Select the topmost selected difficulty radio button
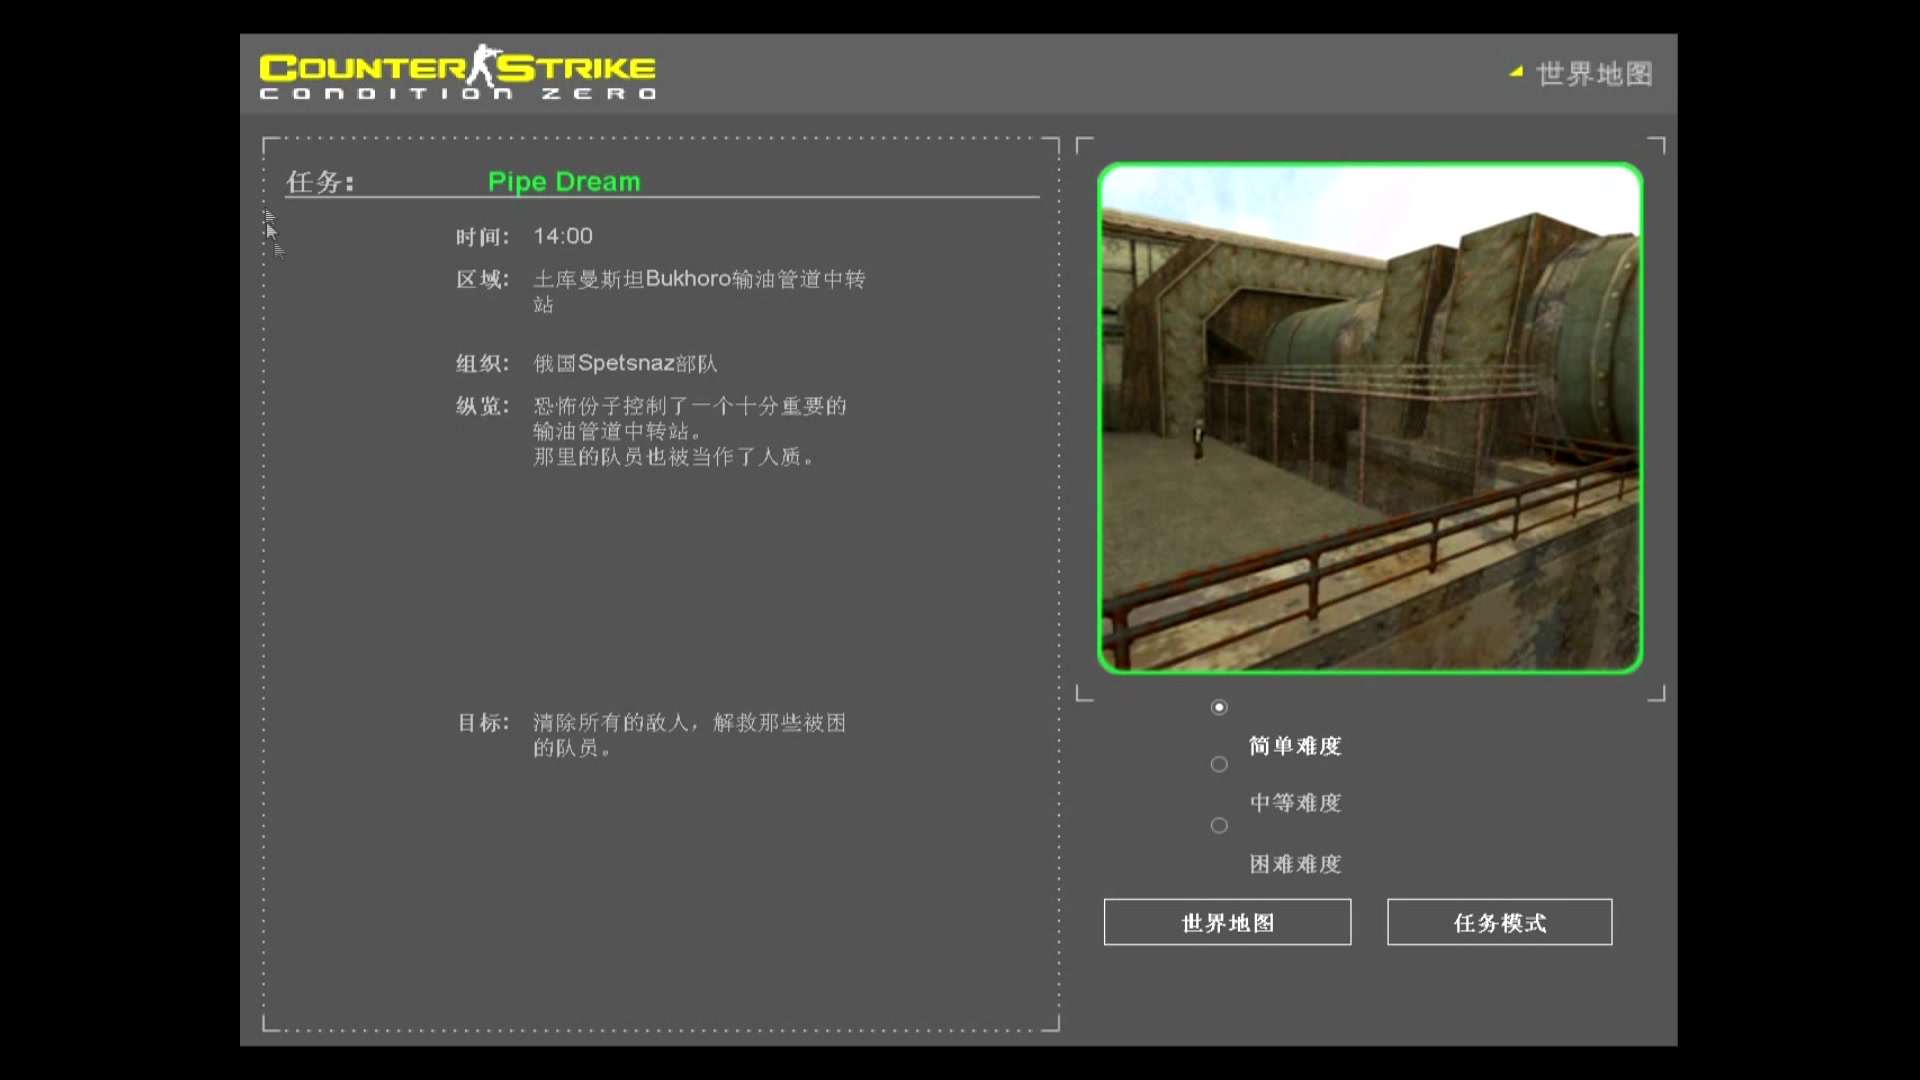Viewport: 1920px width, 1080px height. (x=1218, y=707)
